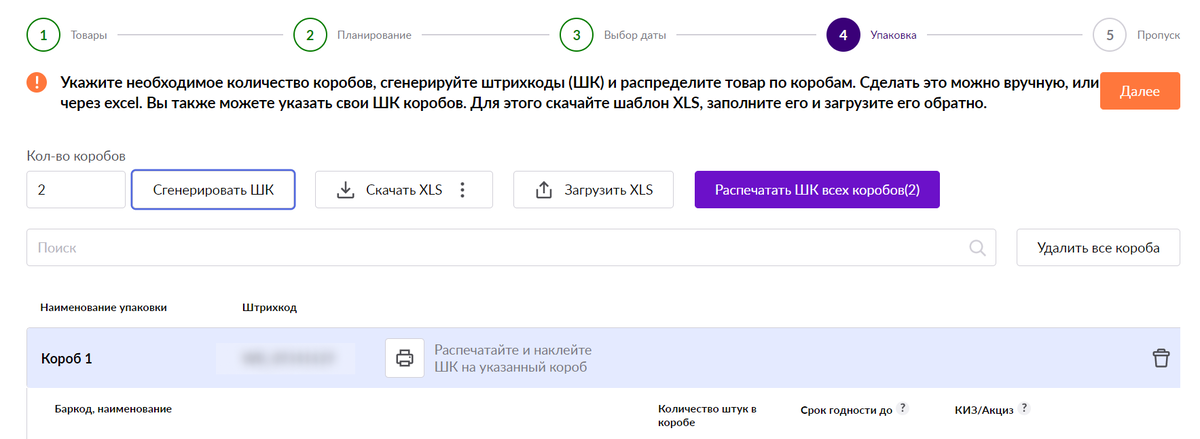Image resolution: width=1200 pixels, height=439 pixels.
Task: Open help icon next to КИЗ/Акциз
Action: coord(1024,408)
